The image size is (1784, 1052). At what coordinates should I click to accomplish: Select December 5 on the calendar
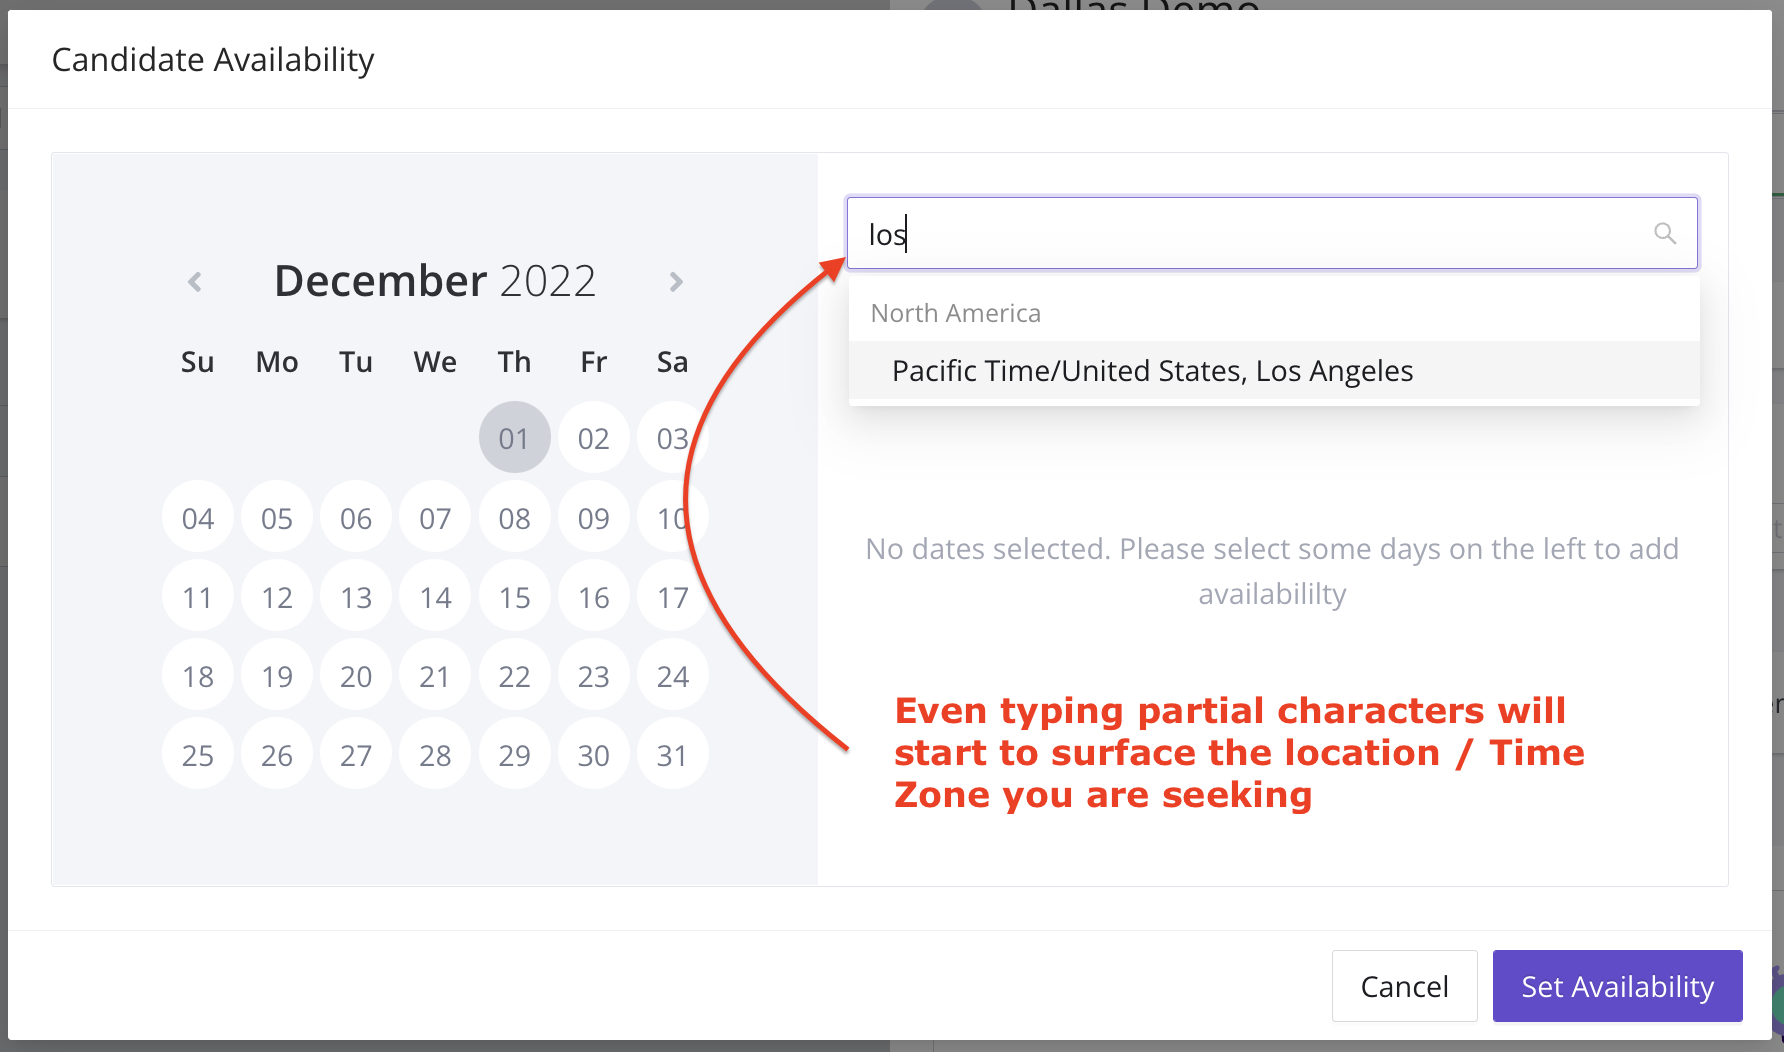pos(276,517)
